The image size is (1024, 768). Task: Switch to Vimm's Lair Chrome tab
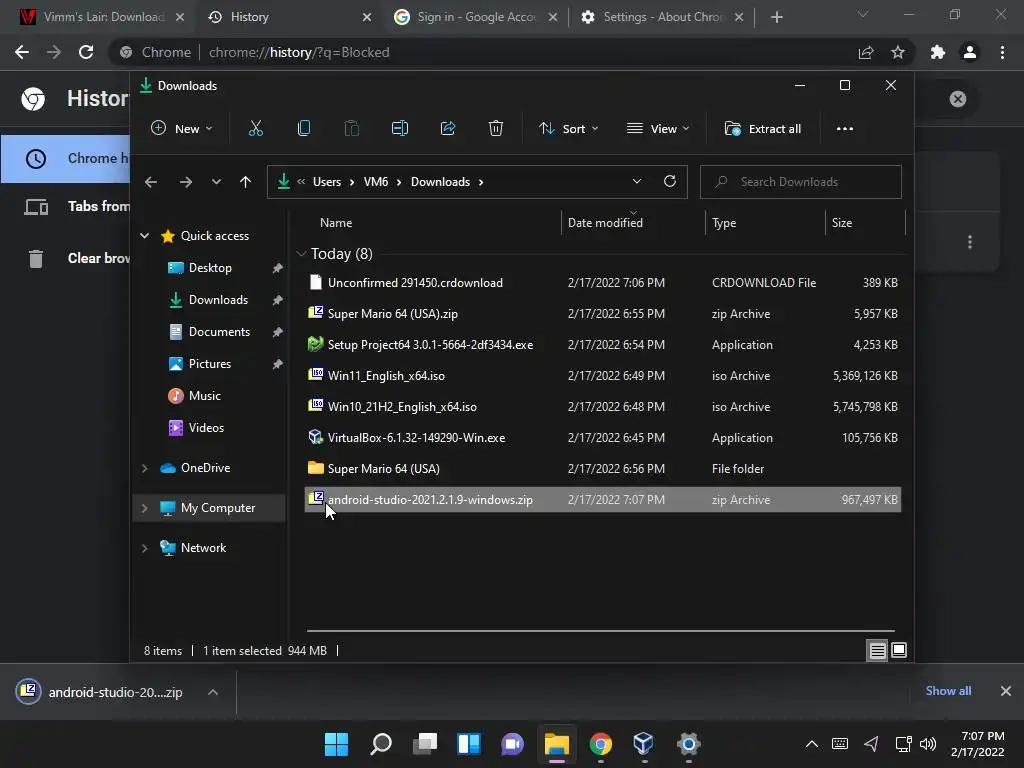pyautogui.click(x=103, y=17)
